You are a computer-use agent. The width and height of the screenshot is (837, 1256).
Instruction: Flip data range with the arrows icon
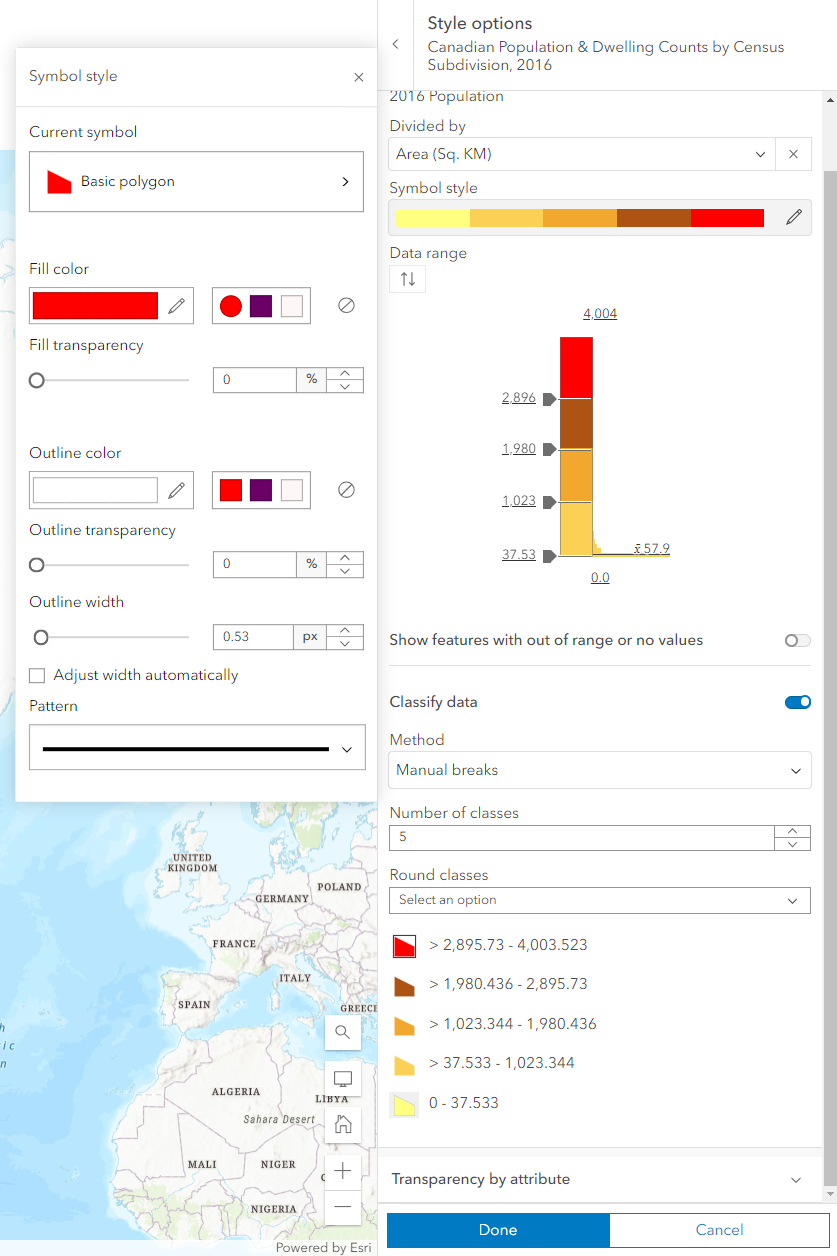pyautogui.click(x=408, y=279)
